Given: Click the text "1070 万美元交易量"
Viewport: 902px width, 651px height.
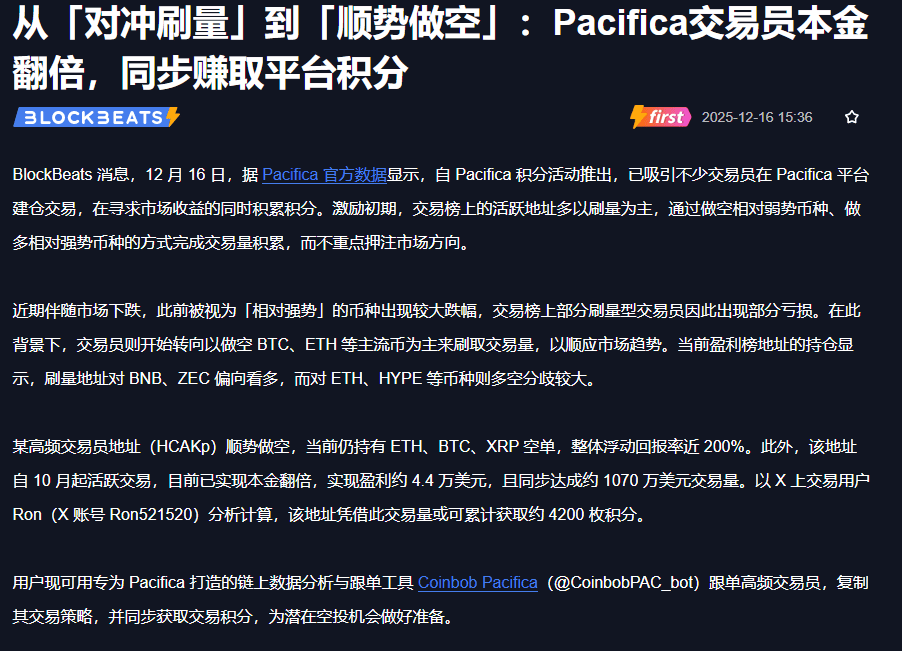Looking at the screenshot, I should pyautogui.click(x=670, y=481).
